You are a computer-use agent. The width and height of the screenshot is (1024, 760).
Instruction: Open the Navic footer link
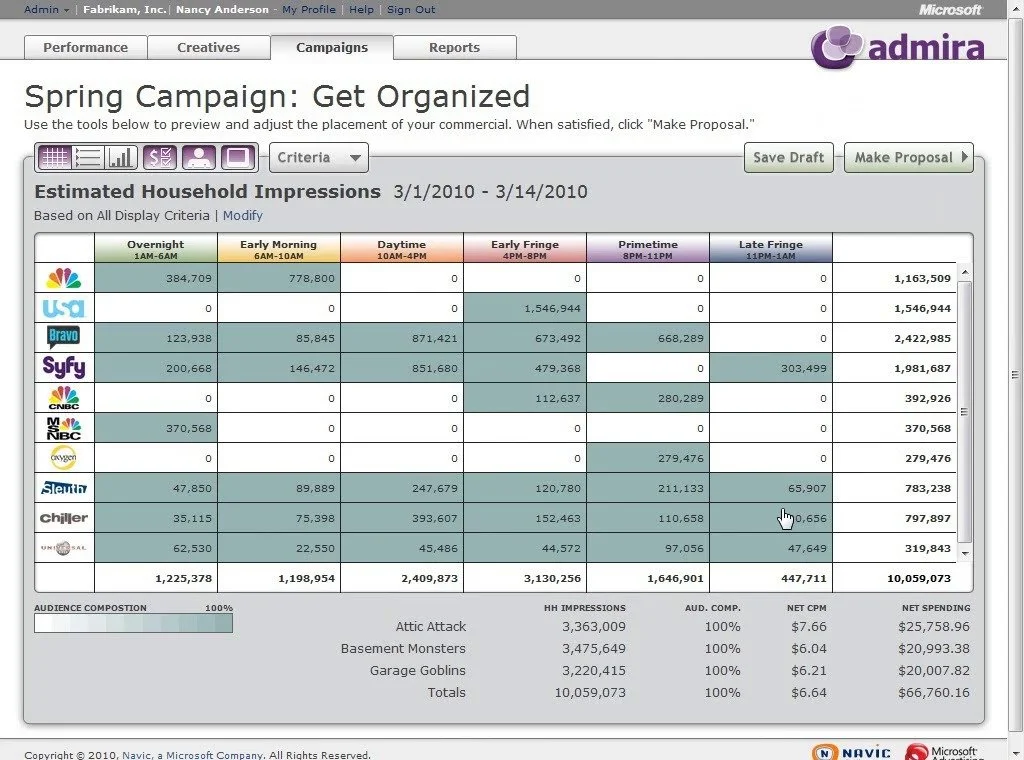point(136,755)
